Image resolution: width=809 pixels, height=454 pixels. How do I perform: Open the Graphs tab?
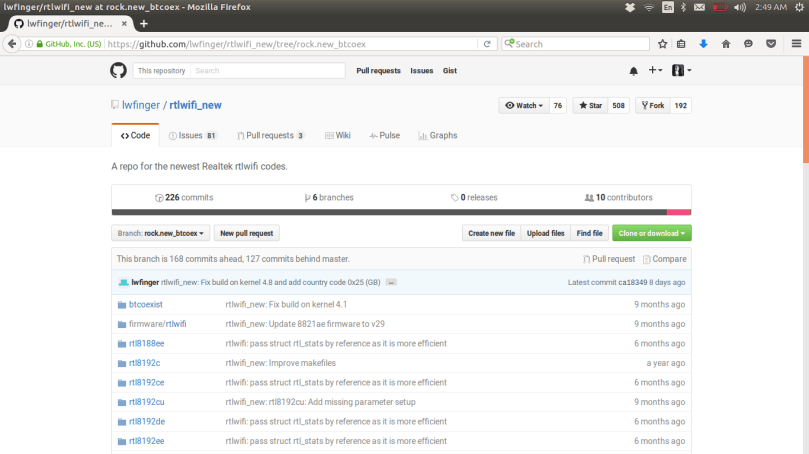coord(438,135)
